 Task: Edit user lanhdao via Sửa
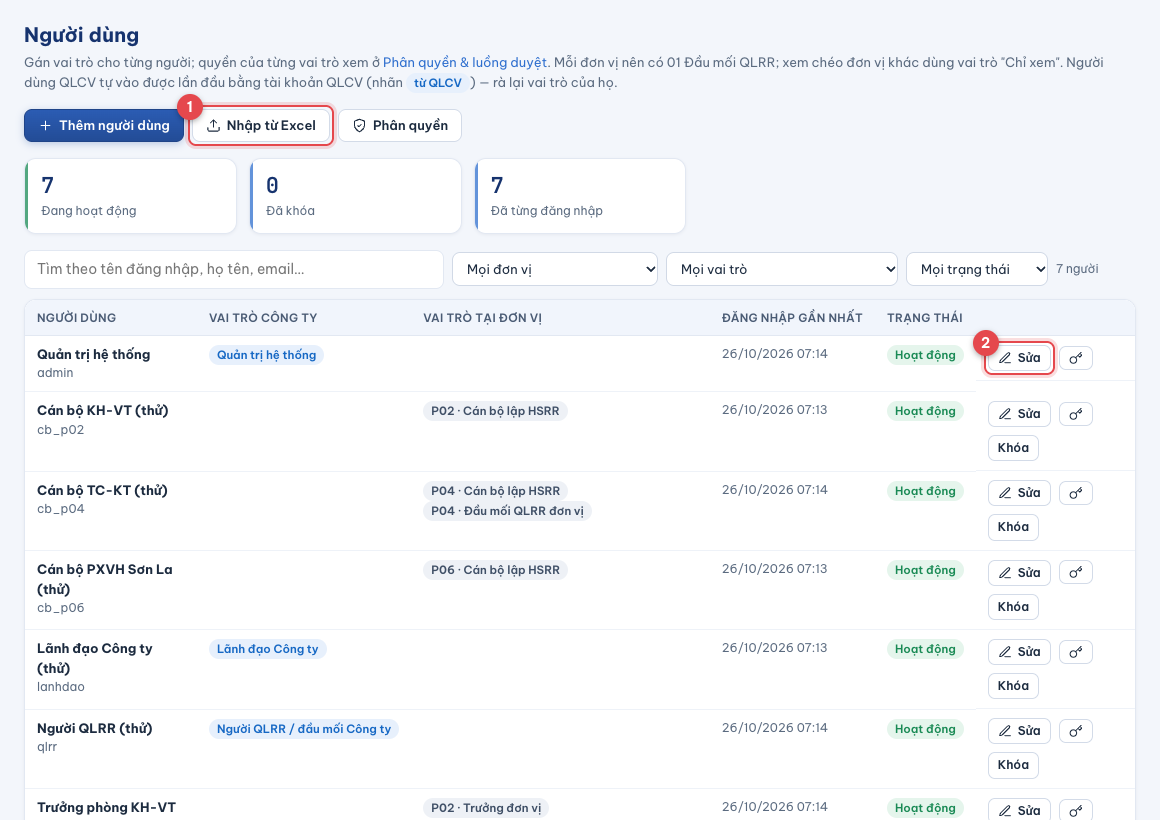coord(1019,652)
